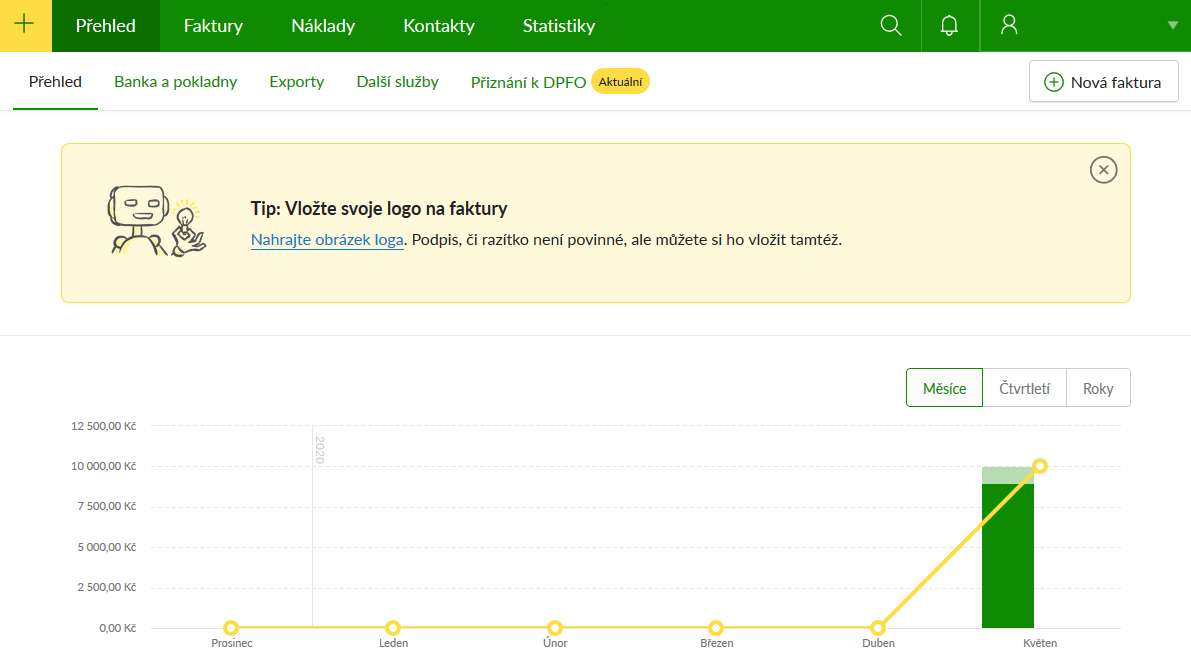Click the Květen data point on chart

click(x=1040, y=466)
